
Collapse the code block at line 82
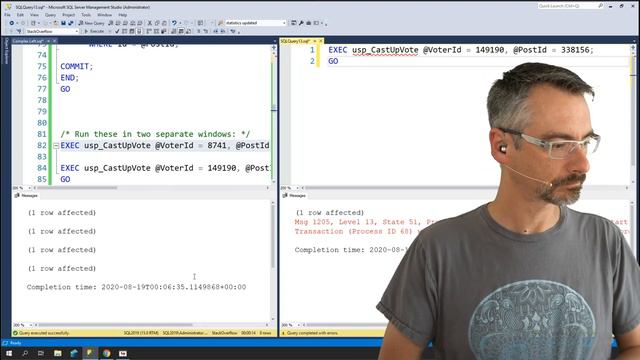coord(56,145)
